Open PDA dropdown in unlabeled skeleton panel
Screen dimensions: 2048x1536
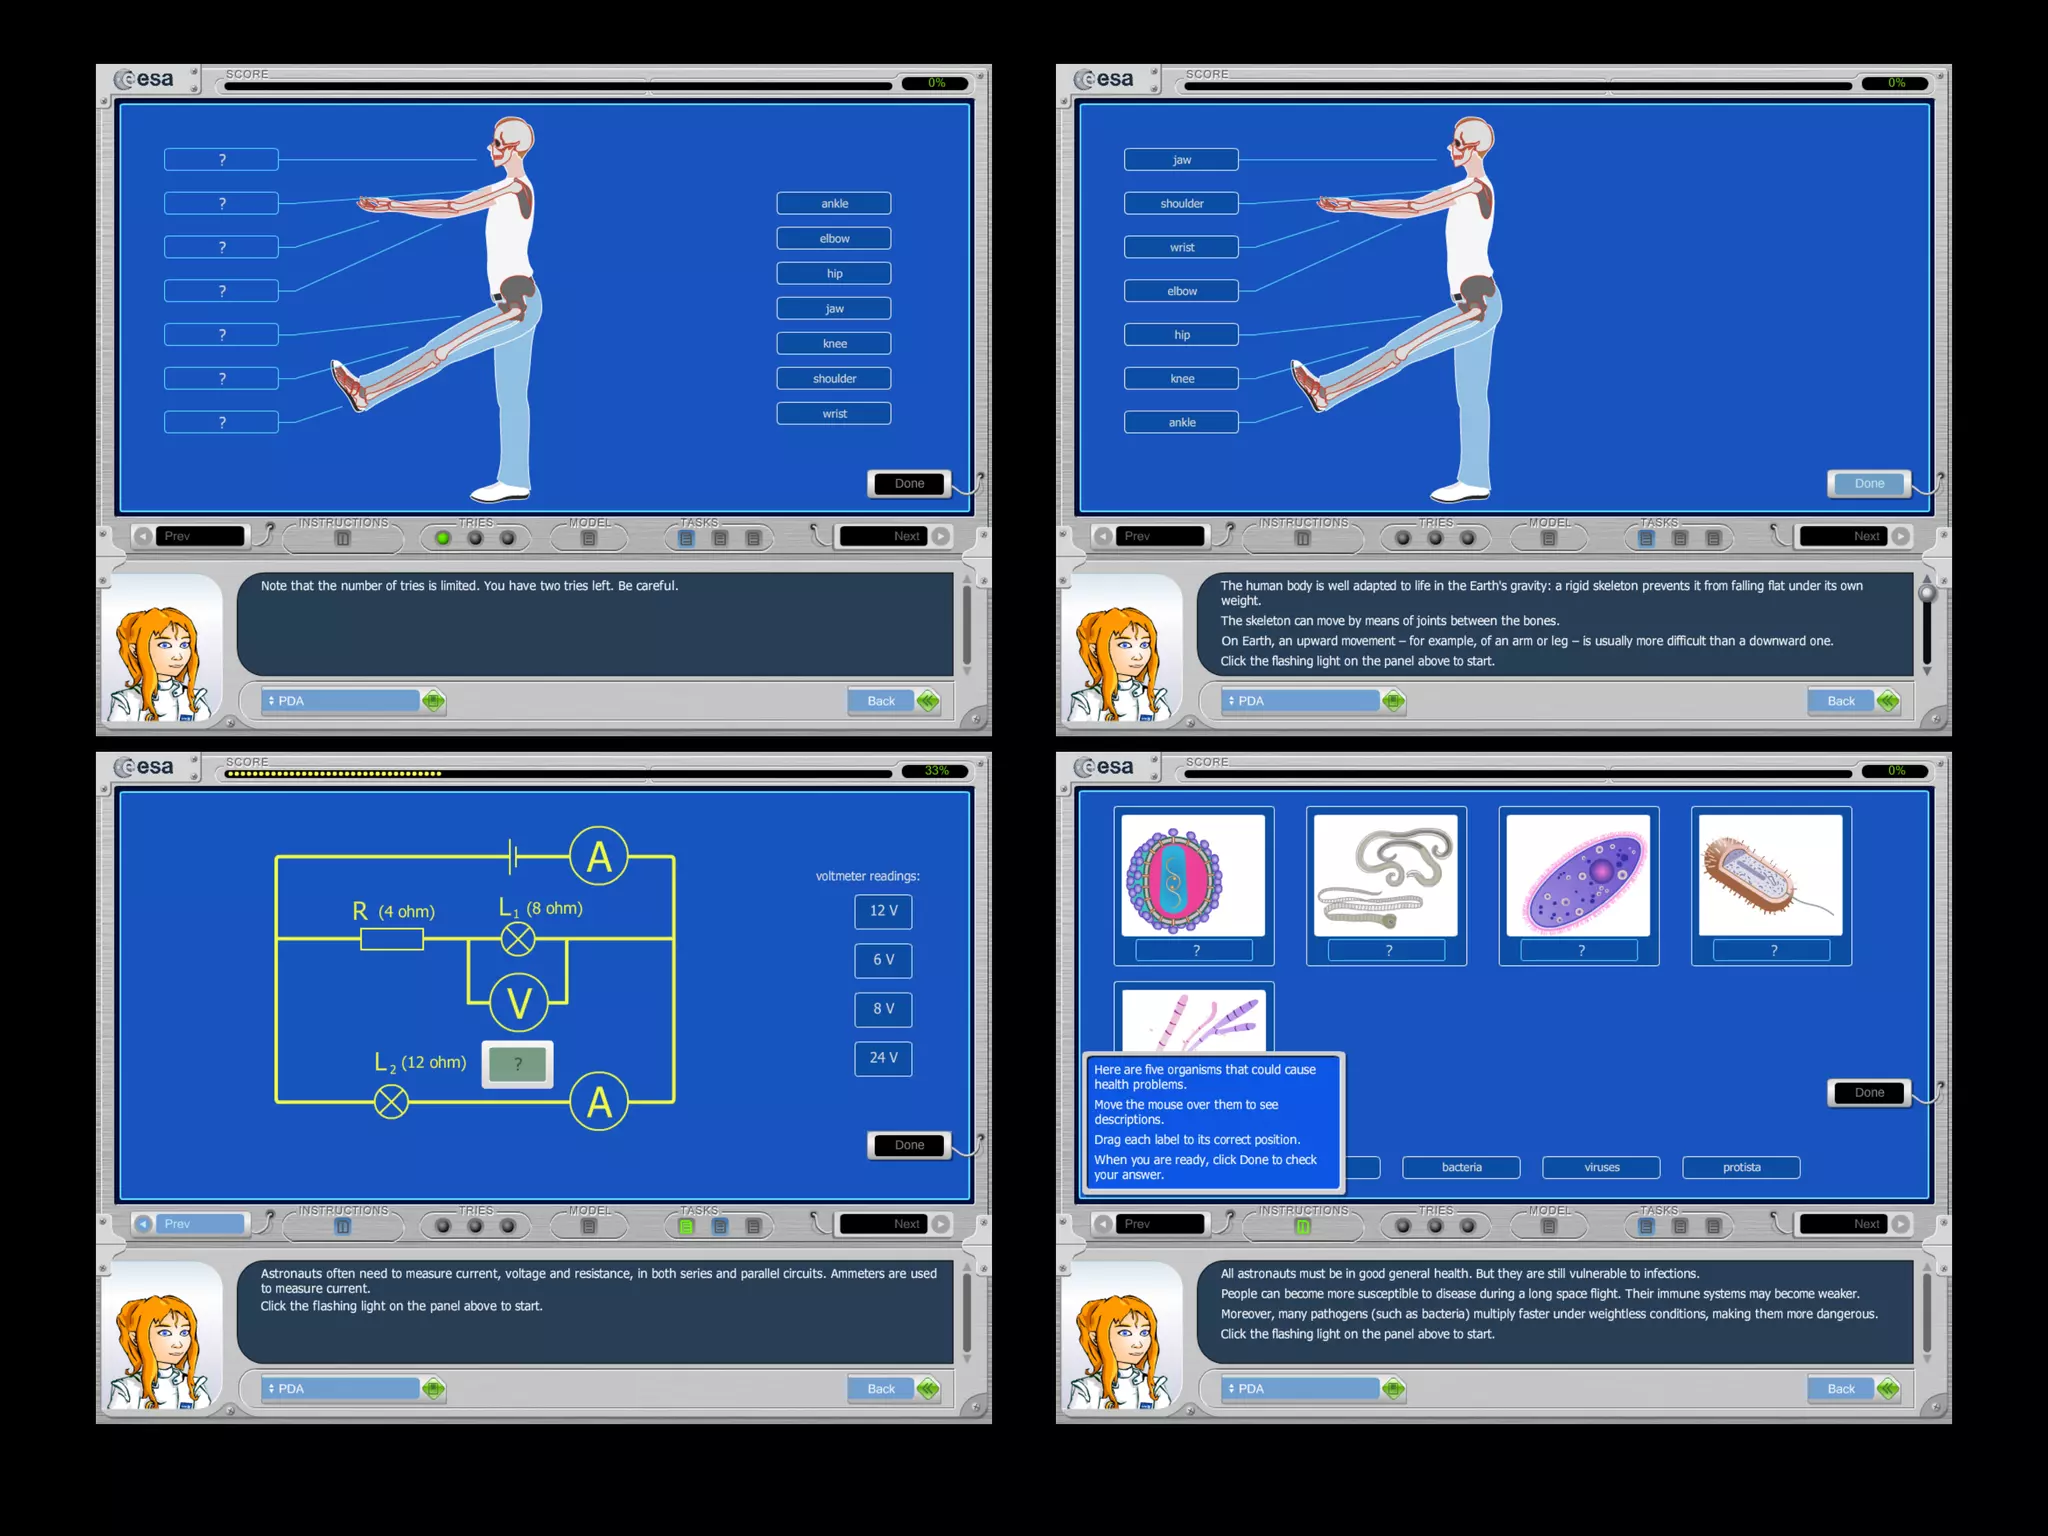pyautogui.click(x=340, y=701)
